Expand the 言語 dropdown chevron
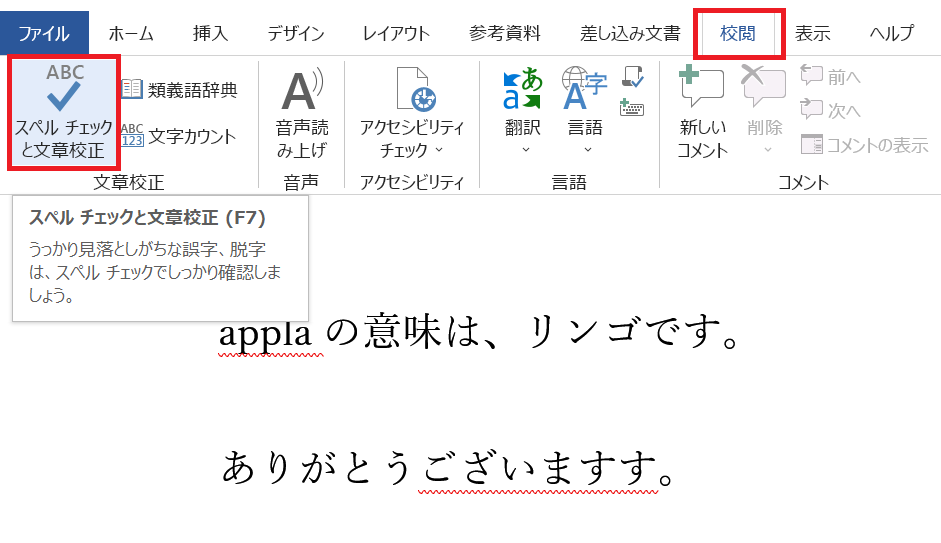Screen dimensions: 941x543 (x=588, y=149)
